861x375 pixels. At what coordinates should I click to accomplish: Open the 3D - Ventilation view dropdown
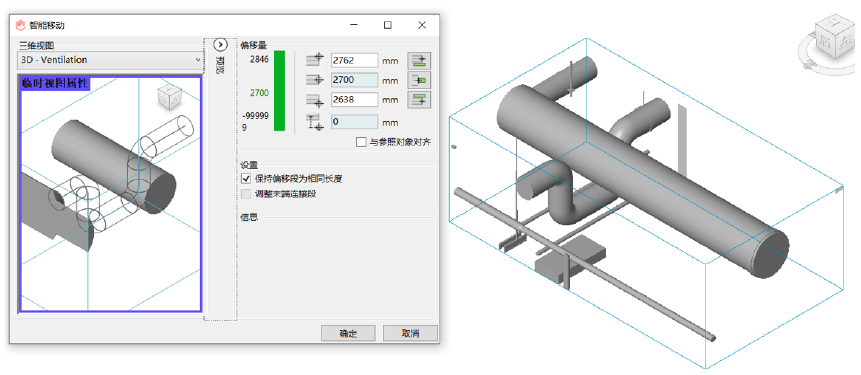(x=110, y=60)
